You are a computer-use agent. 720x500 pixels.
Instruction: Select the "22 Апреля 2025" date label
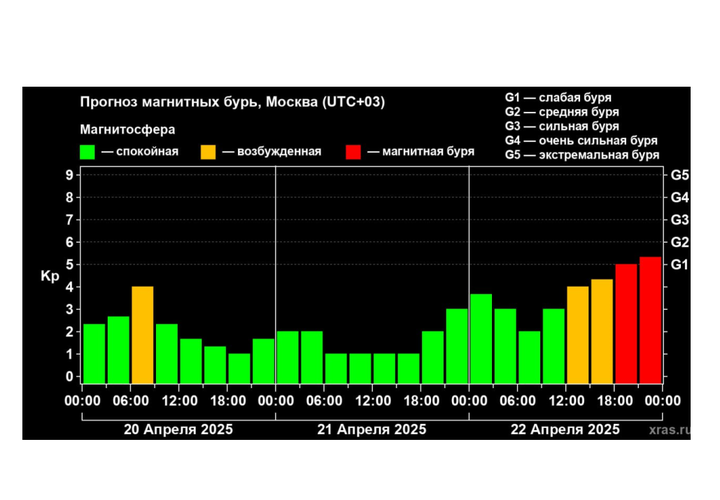(x=564, y=429)
